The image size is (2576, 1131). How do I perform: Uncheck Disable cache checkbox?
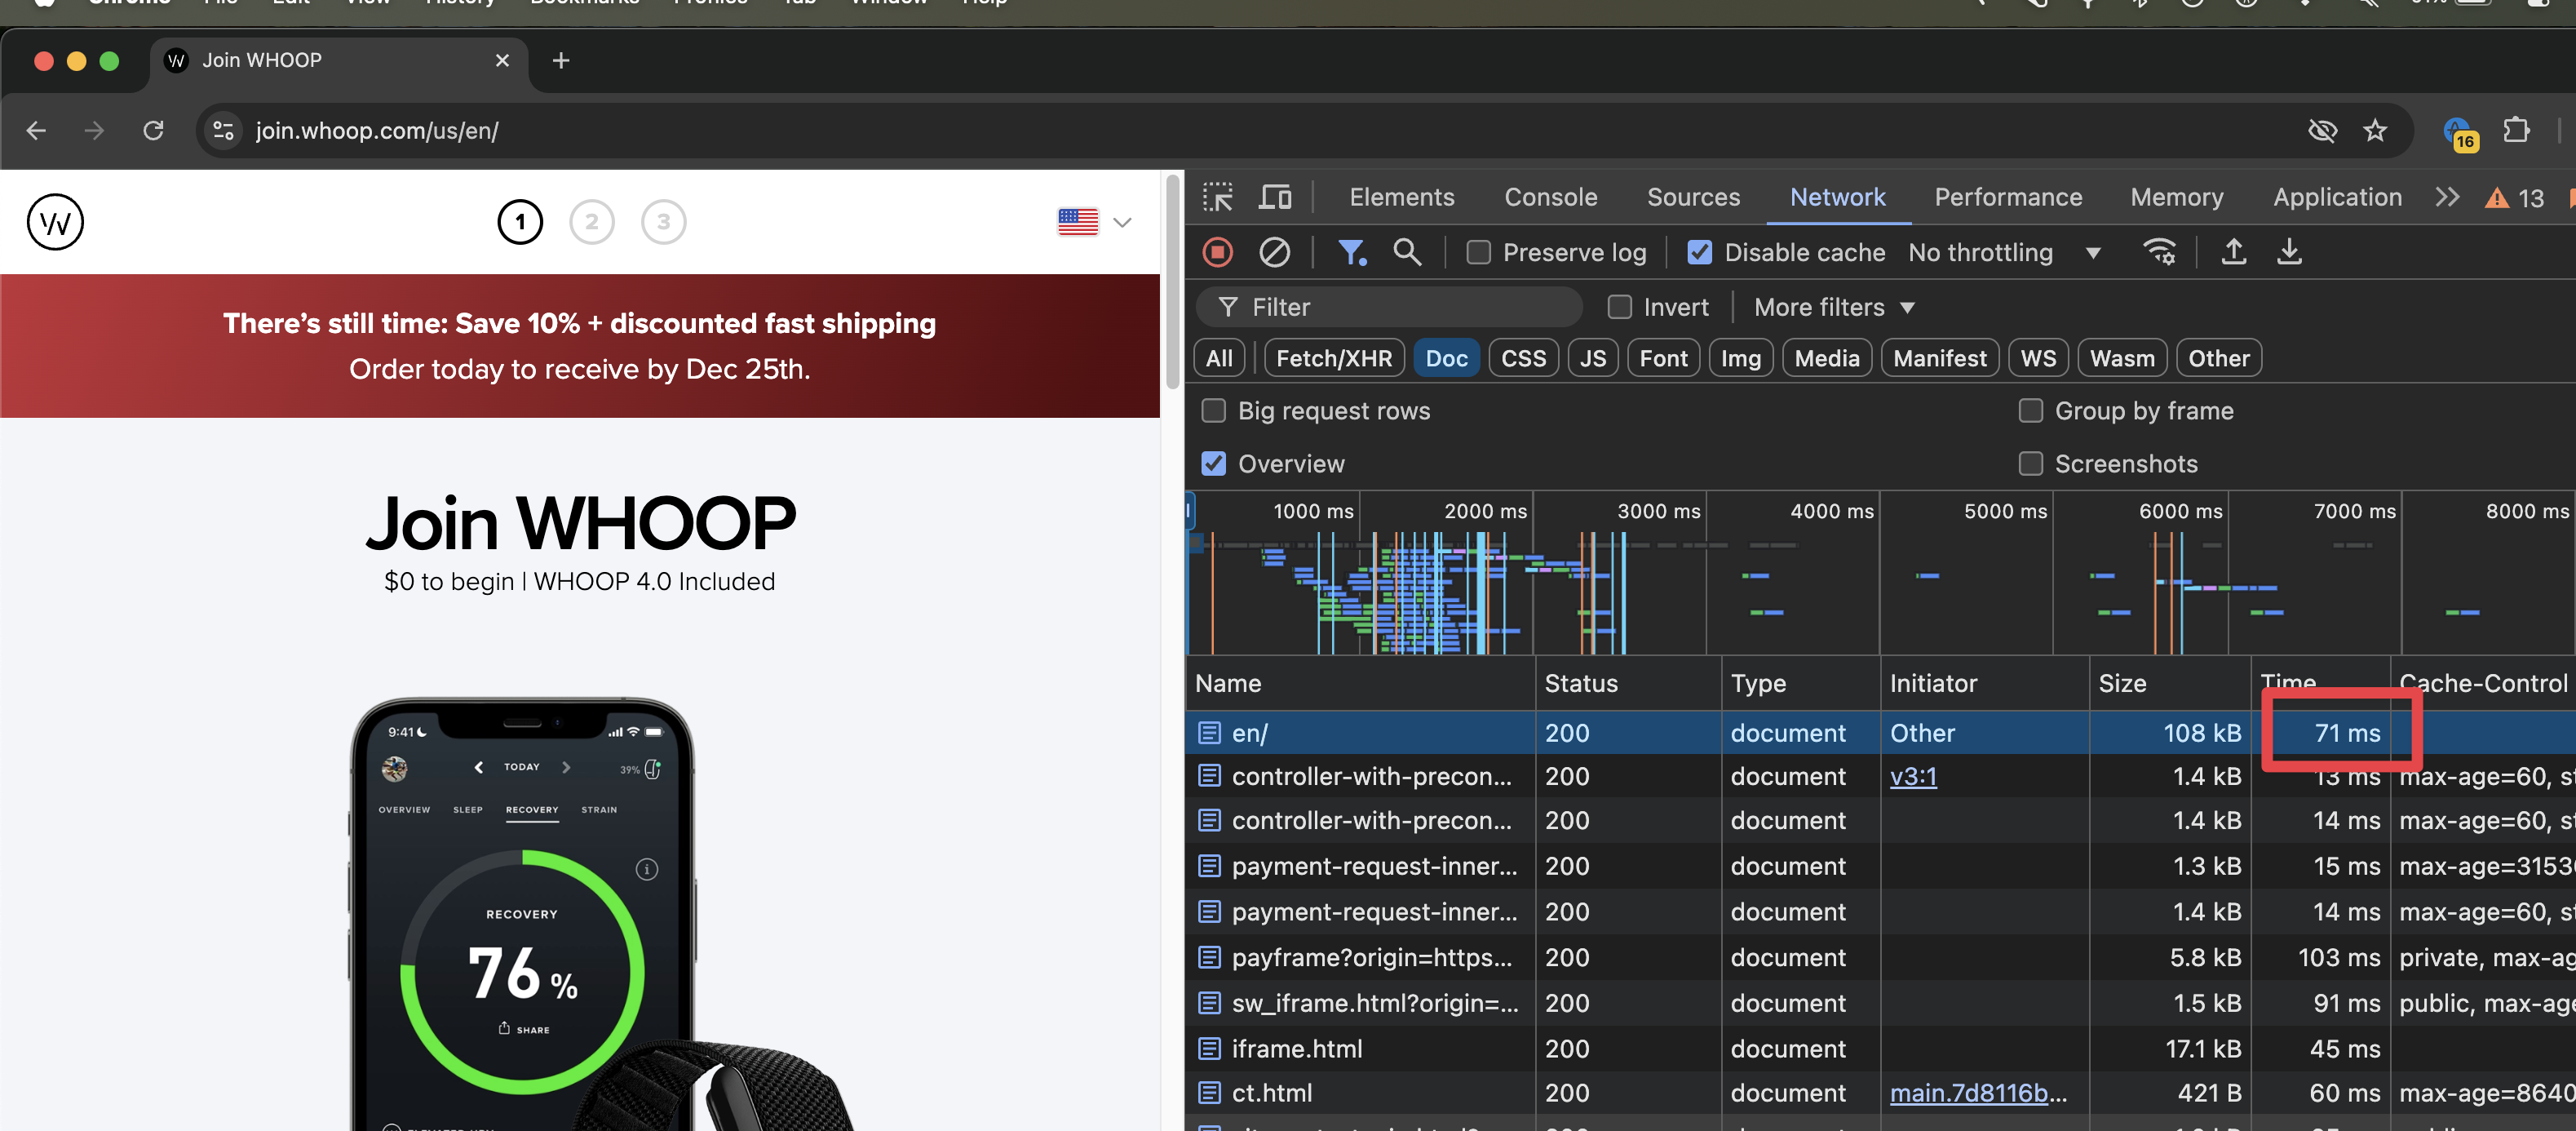pos(1699,252)
